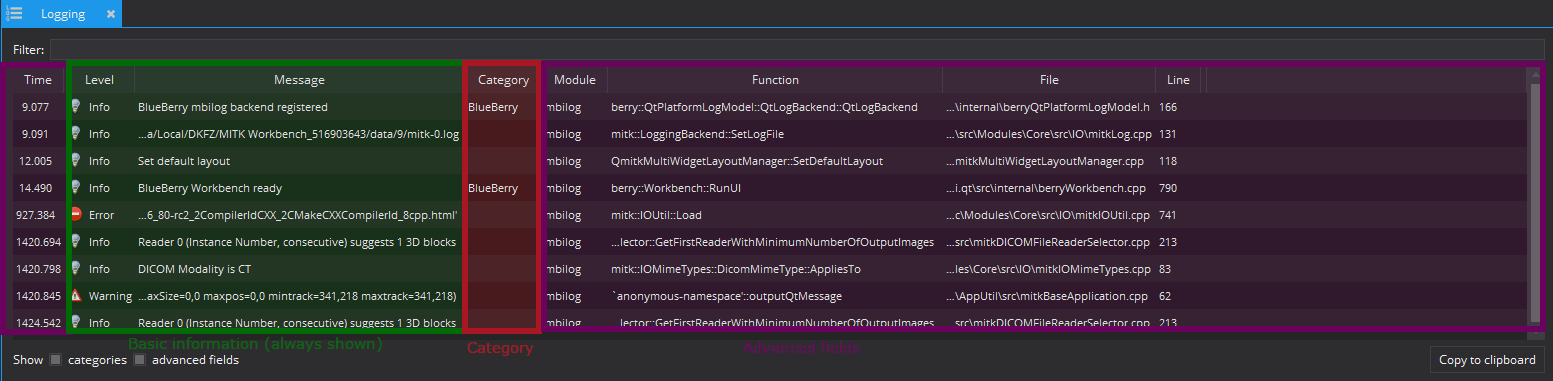Click the Logging view list icon
The width and height of the screenshot is (1553, 381).
(15, 14)
